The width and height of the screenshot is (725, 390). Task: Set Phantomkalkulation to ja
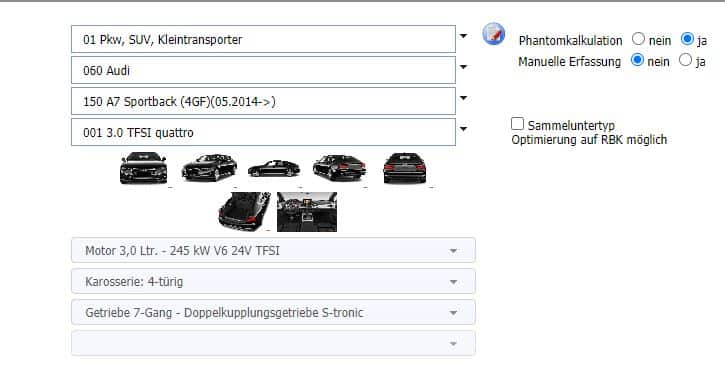pyautogui.click(x=687, y=39)
